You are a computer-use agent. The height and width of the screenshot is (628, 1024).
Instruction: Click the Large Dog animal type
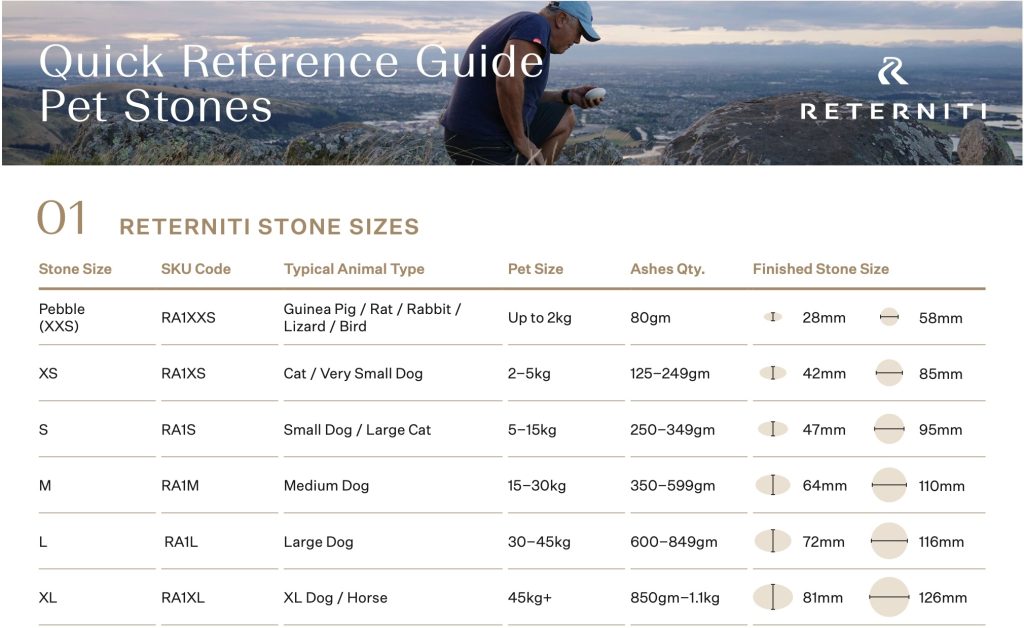pyautogui.click(x=319, y=542)
